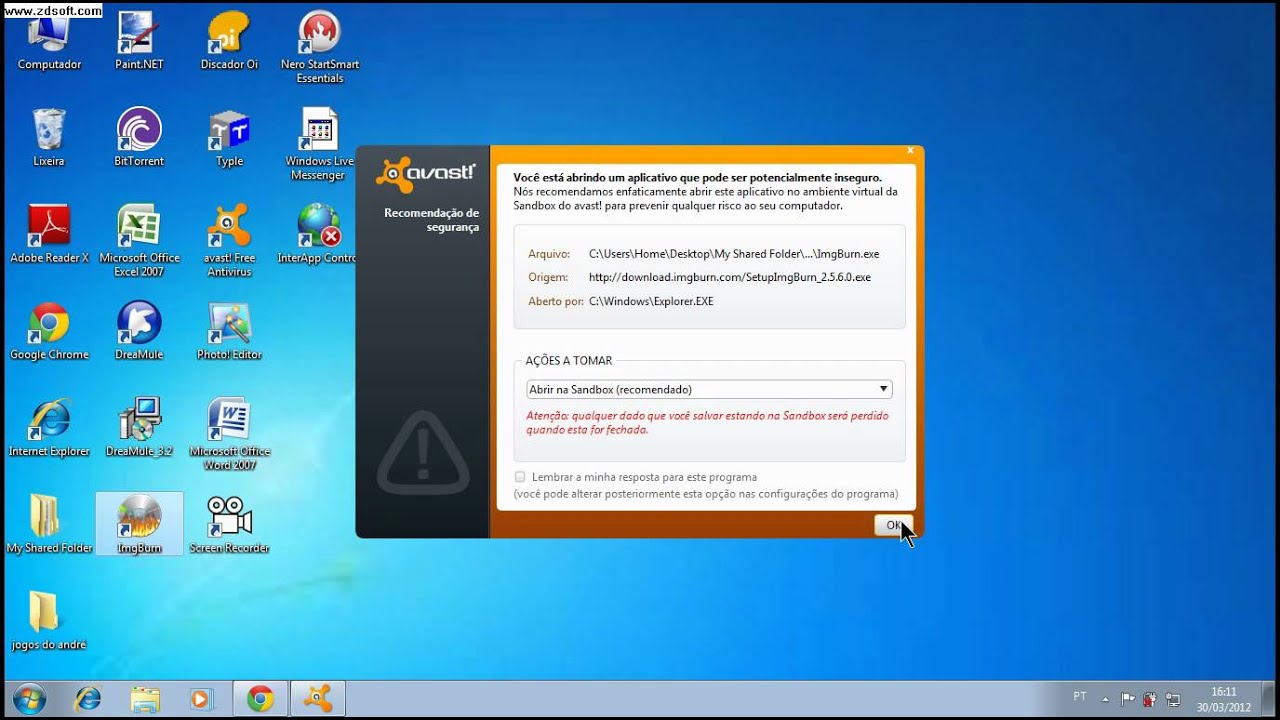Open Photo! Editor desktop shortcut
1280x720 pixels.
[229, 332]
